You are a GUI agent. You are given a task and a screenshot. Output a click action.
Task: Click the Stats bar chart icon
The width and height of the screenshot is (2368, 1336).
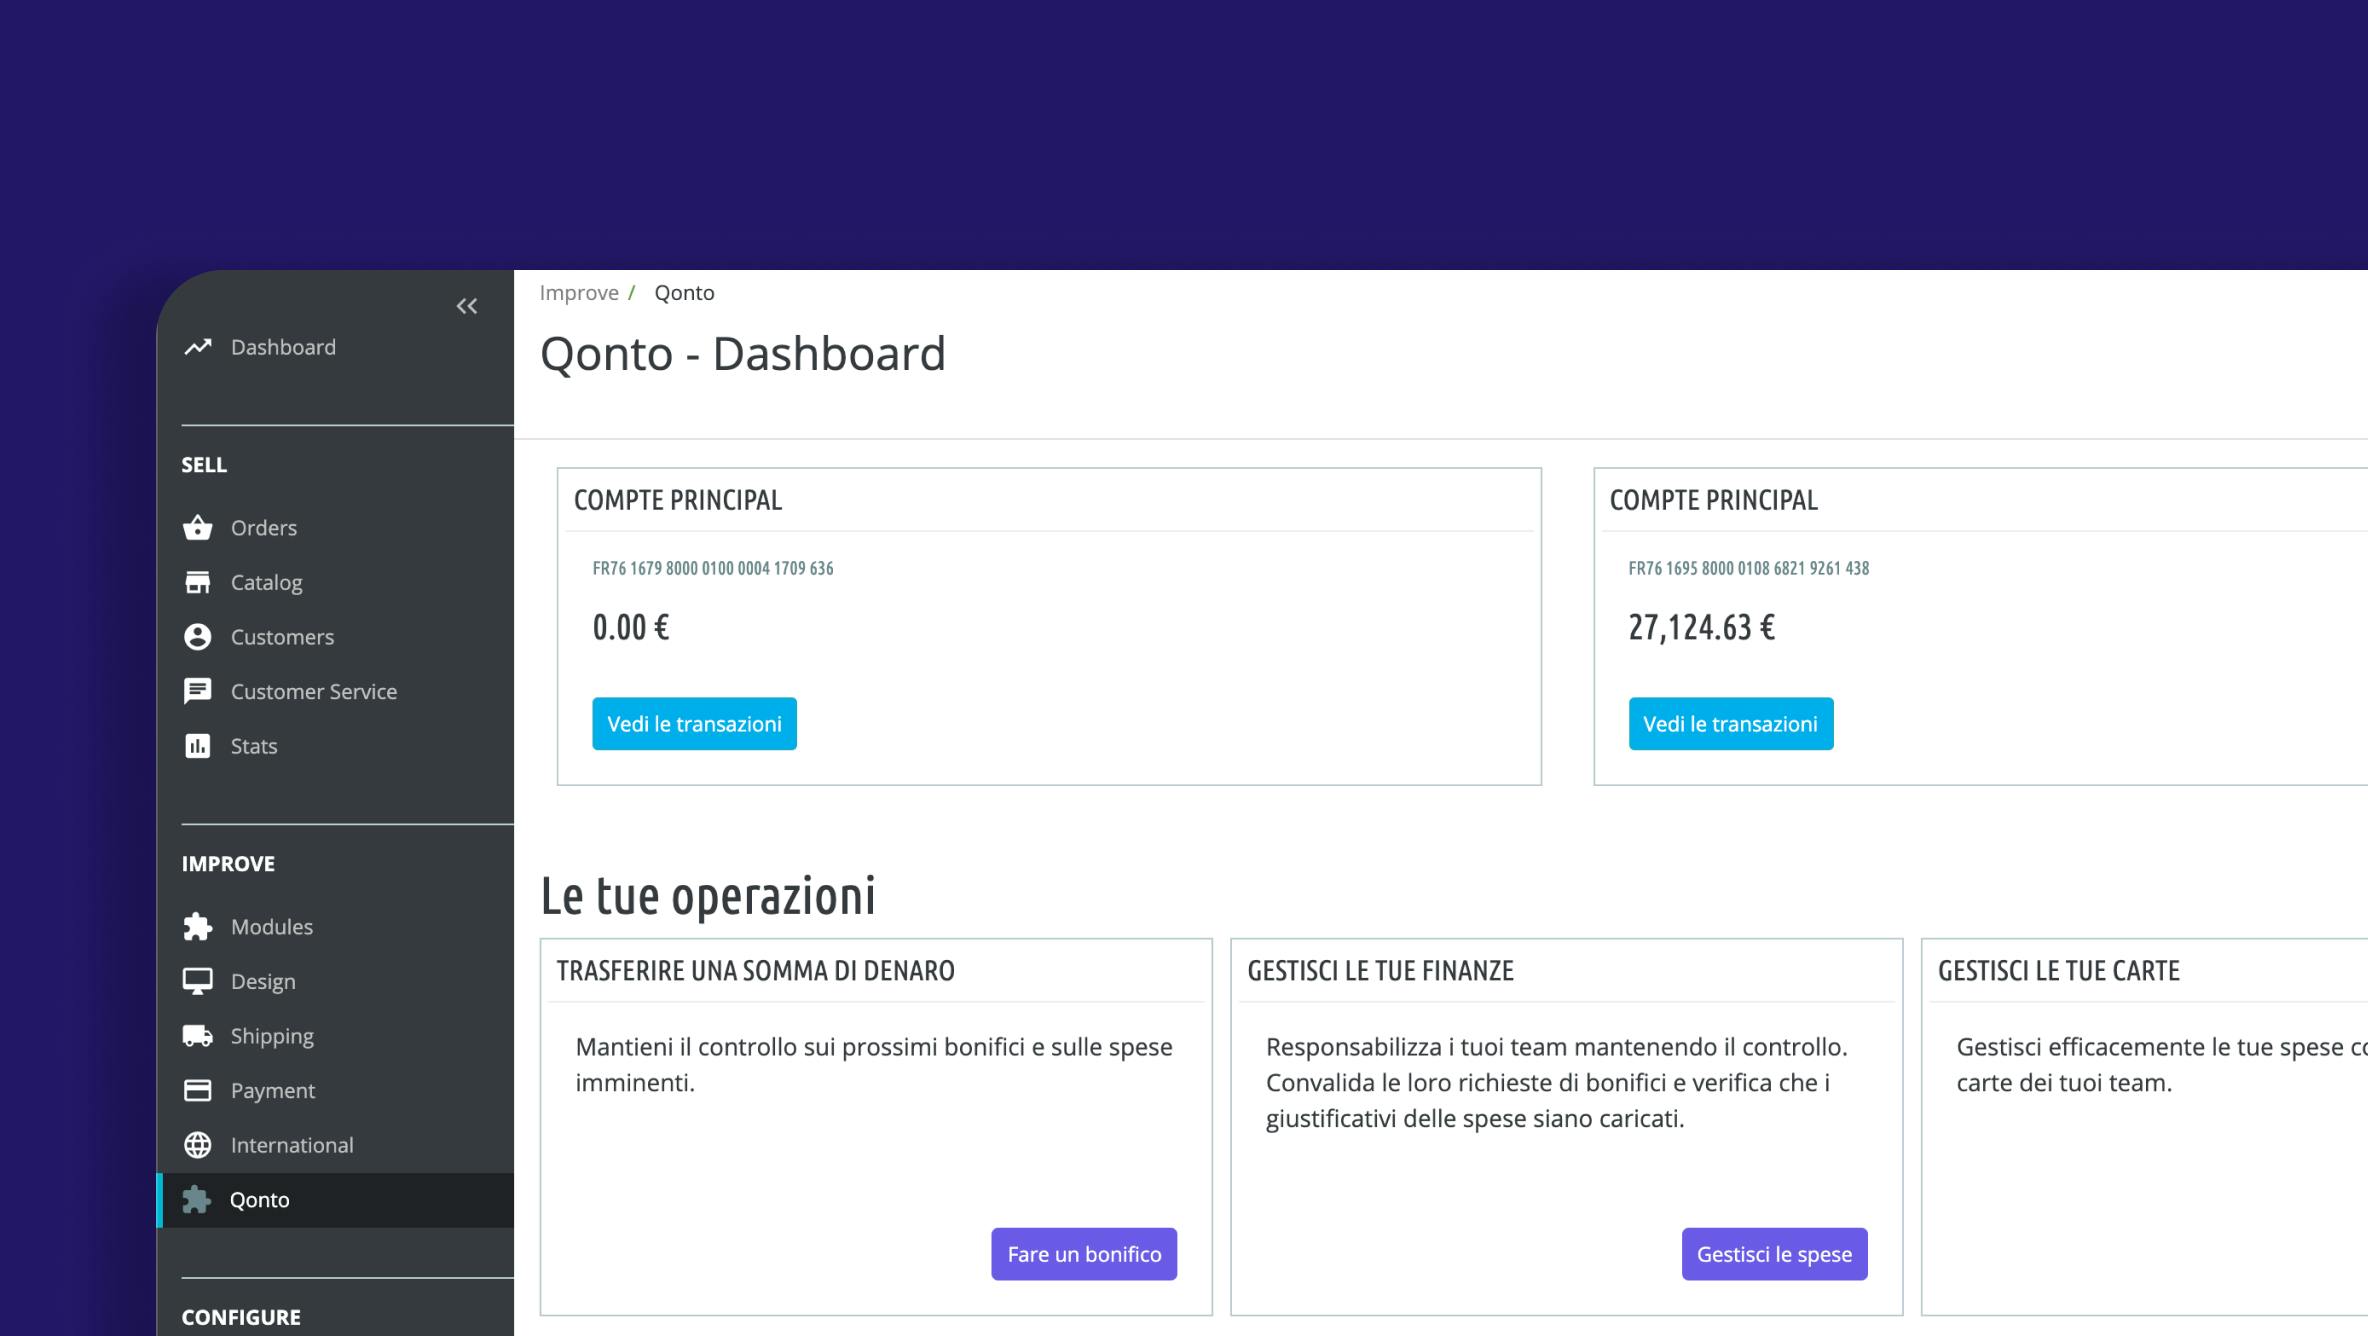(198, 746)
